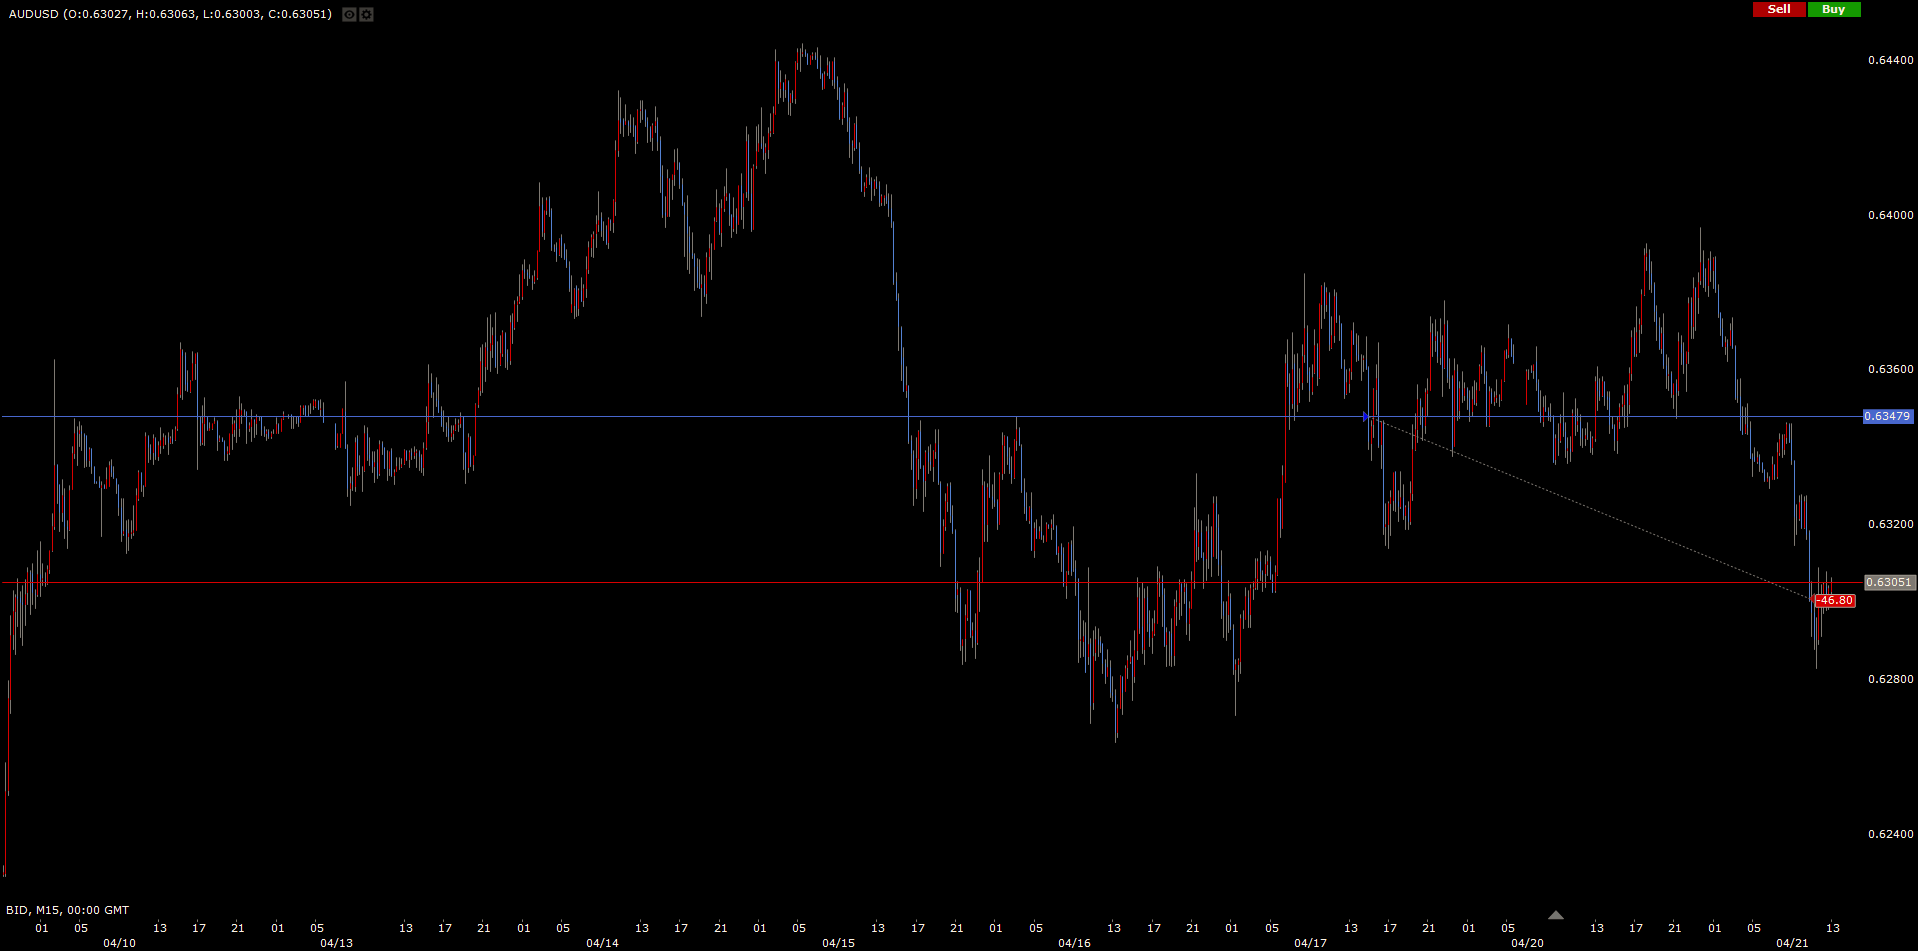Open chart settings via the gear icon
Image resolution: width=1918 pixels, height=951 pixels.
pos(366,14)
